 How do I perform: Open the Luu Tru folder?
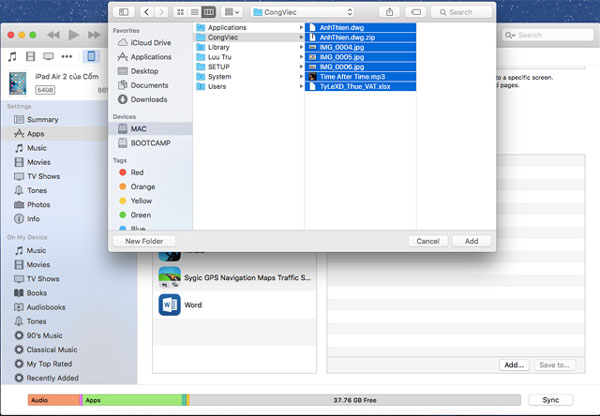249,57
